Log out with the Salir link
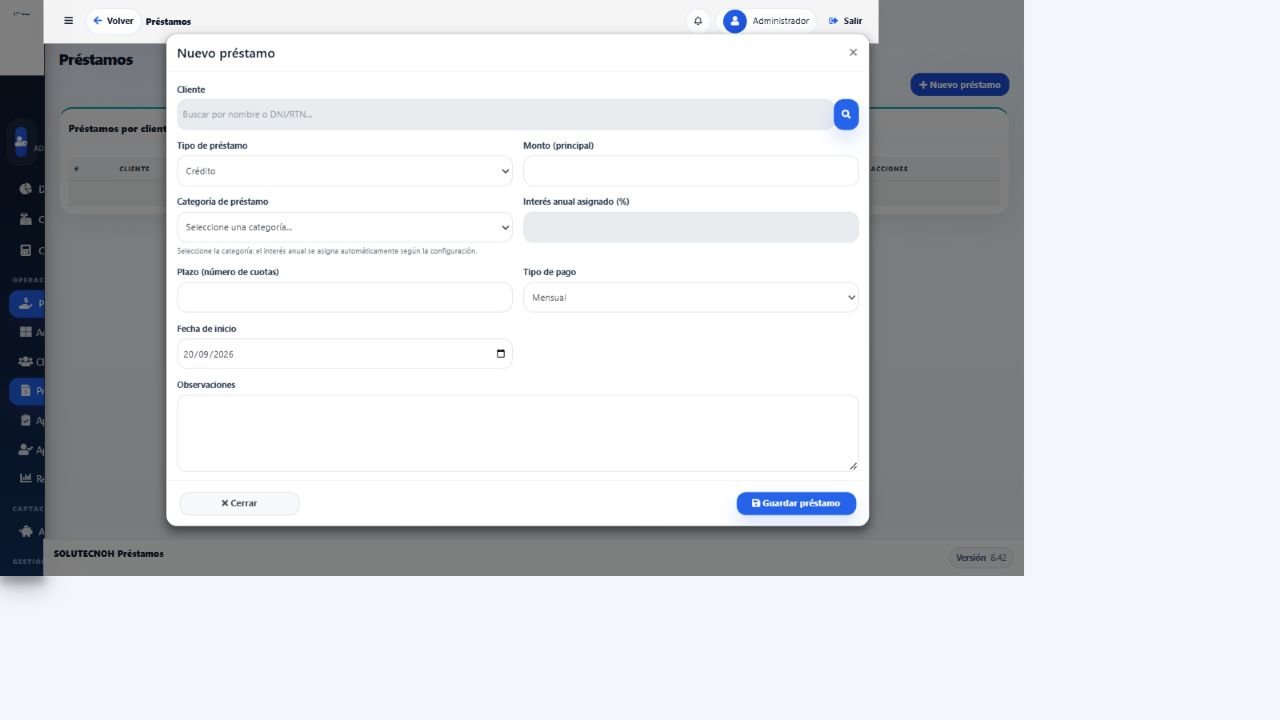1280x720 pixels. [845, 21]
